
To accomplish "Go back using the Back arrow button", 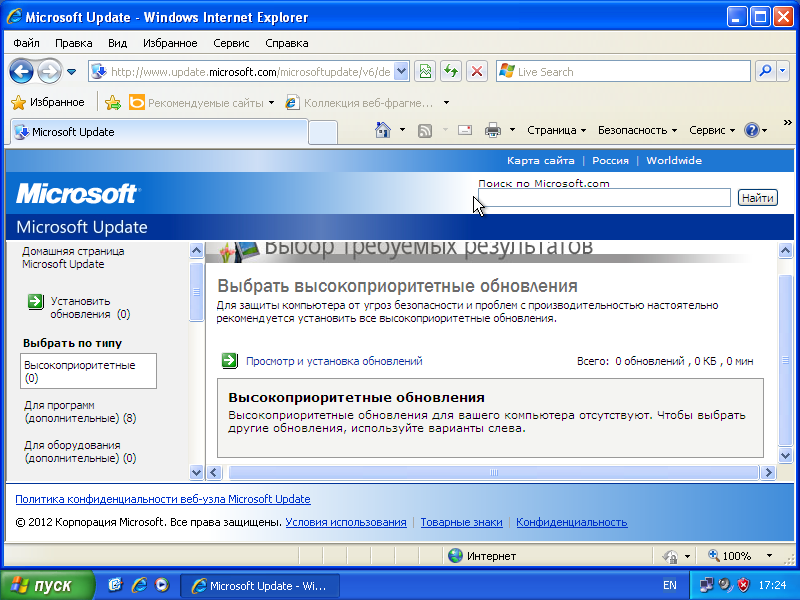I will [x=21, y=71].
